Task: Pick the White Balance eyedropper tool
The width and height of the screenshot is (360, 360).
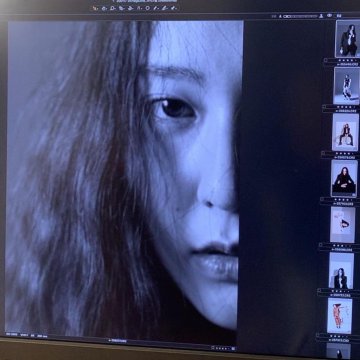Action: (x=164, y=8)
